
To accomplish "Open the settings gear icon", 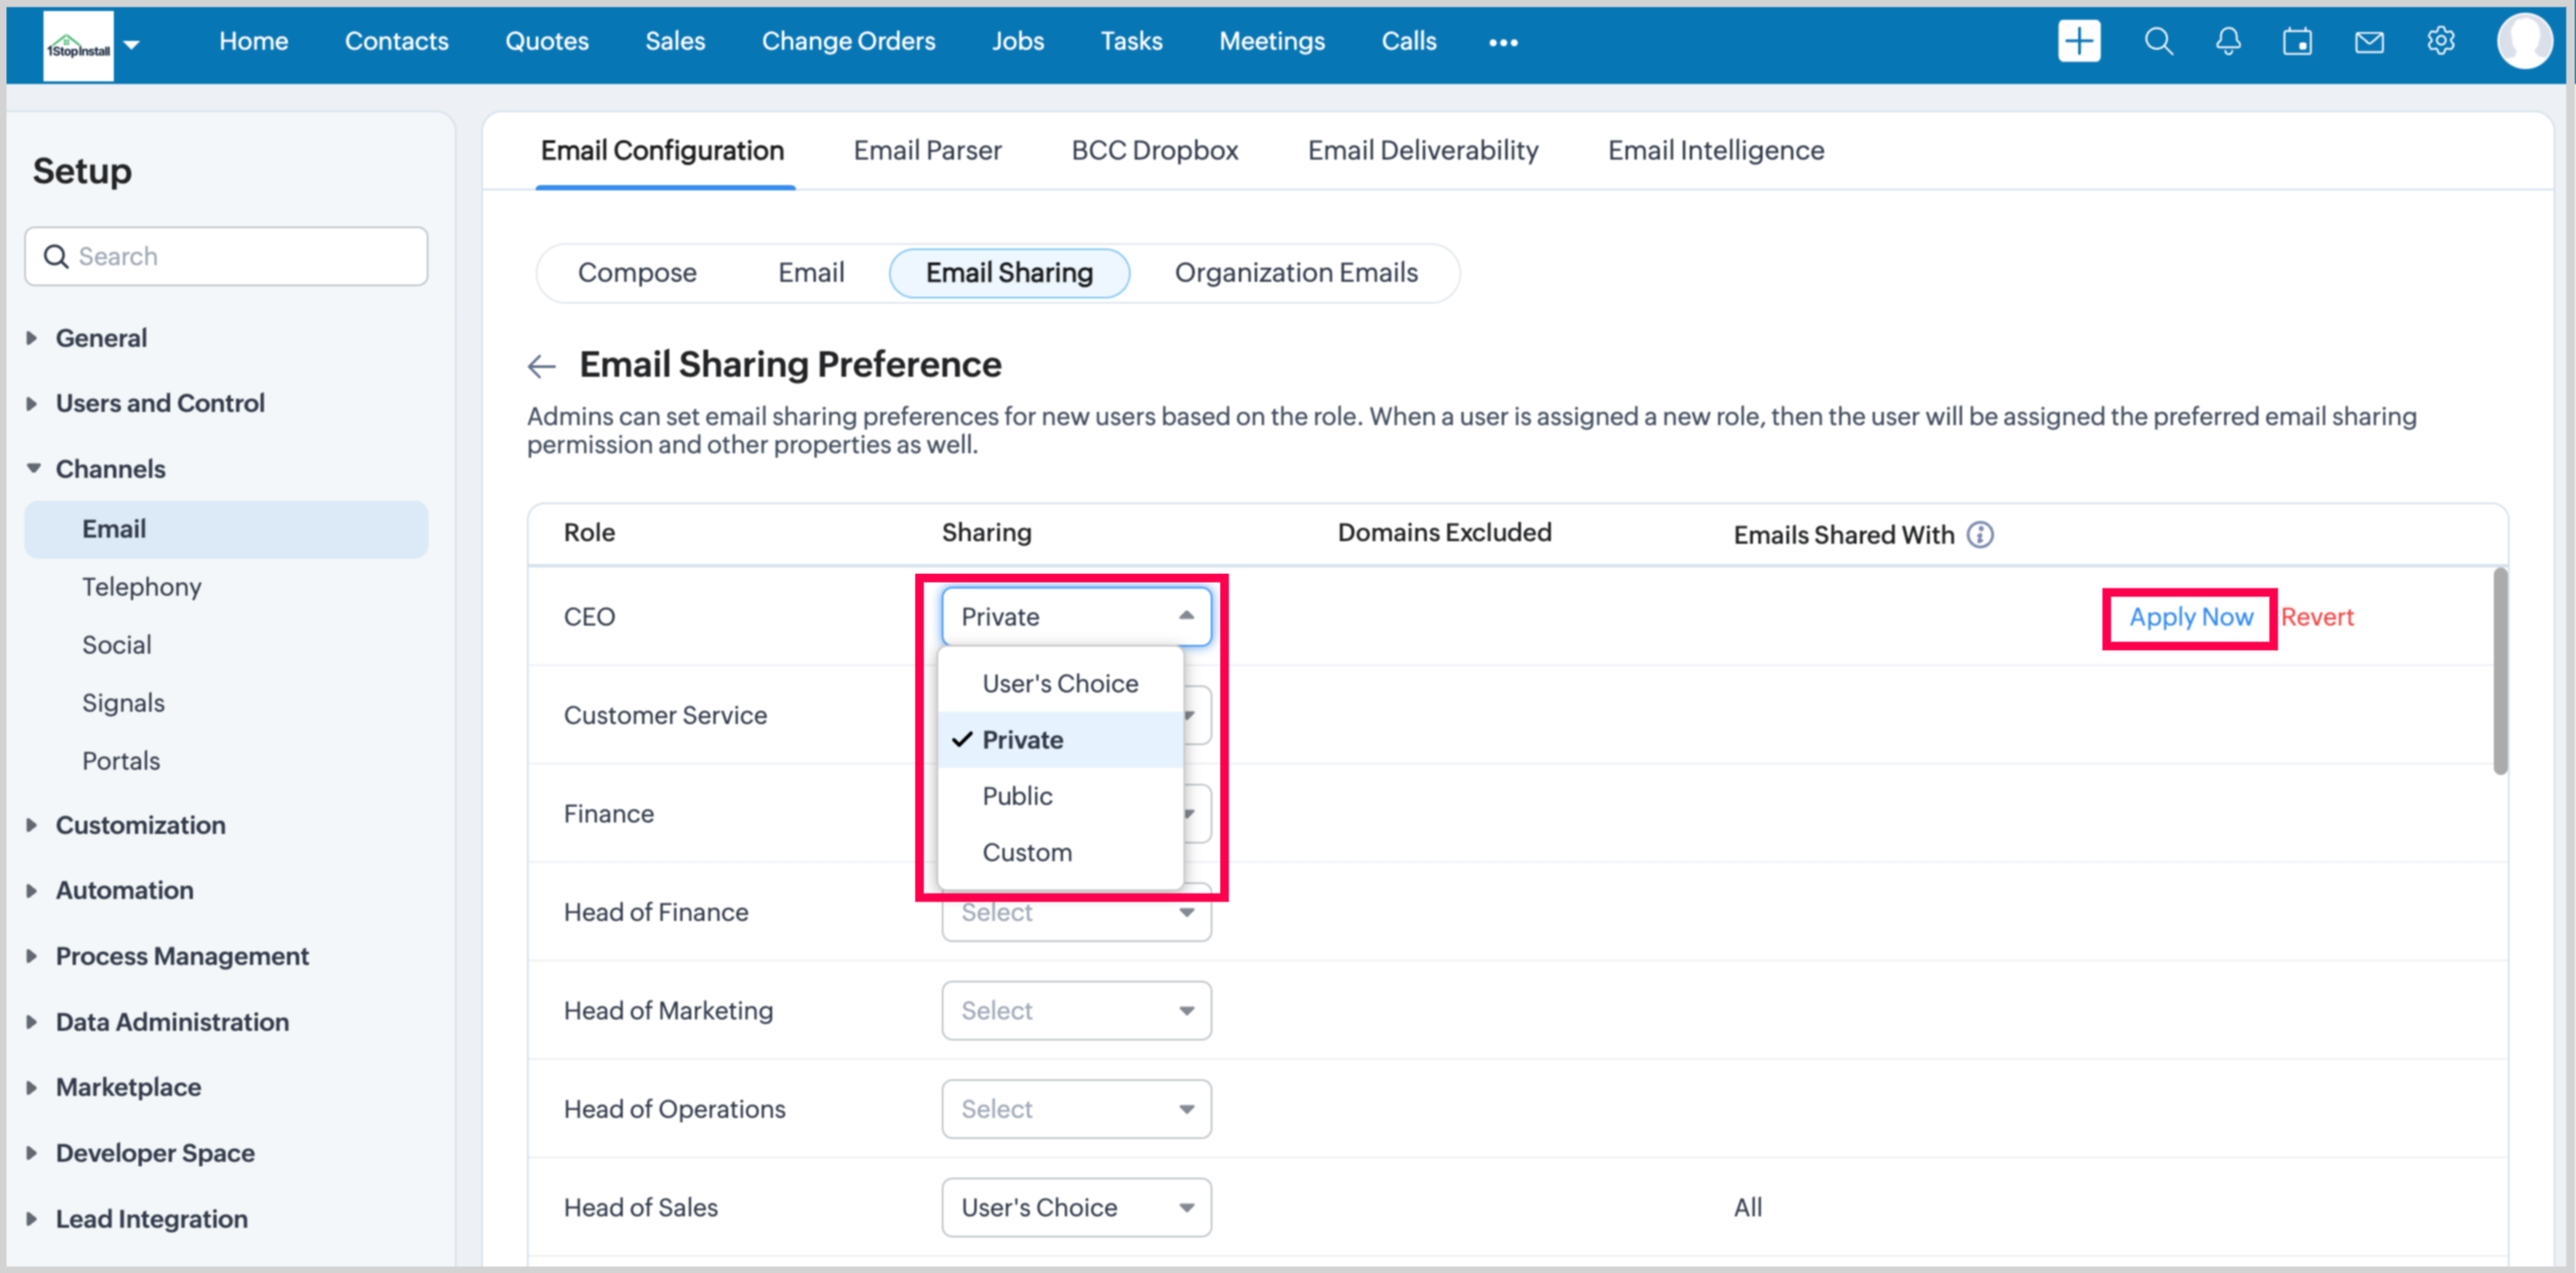I will pyautogui.click(x=2440, y=41).
